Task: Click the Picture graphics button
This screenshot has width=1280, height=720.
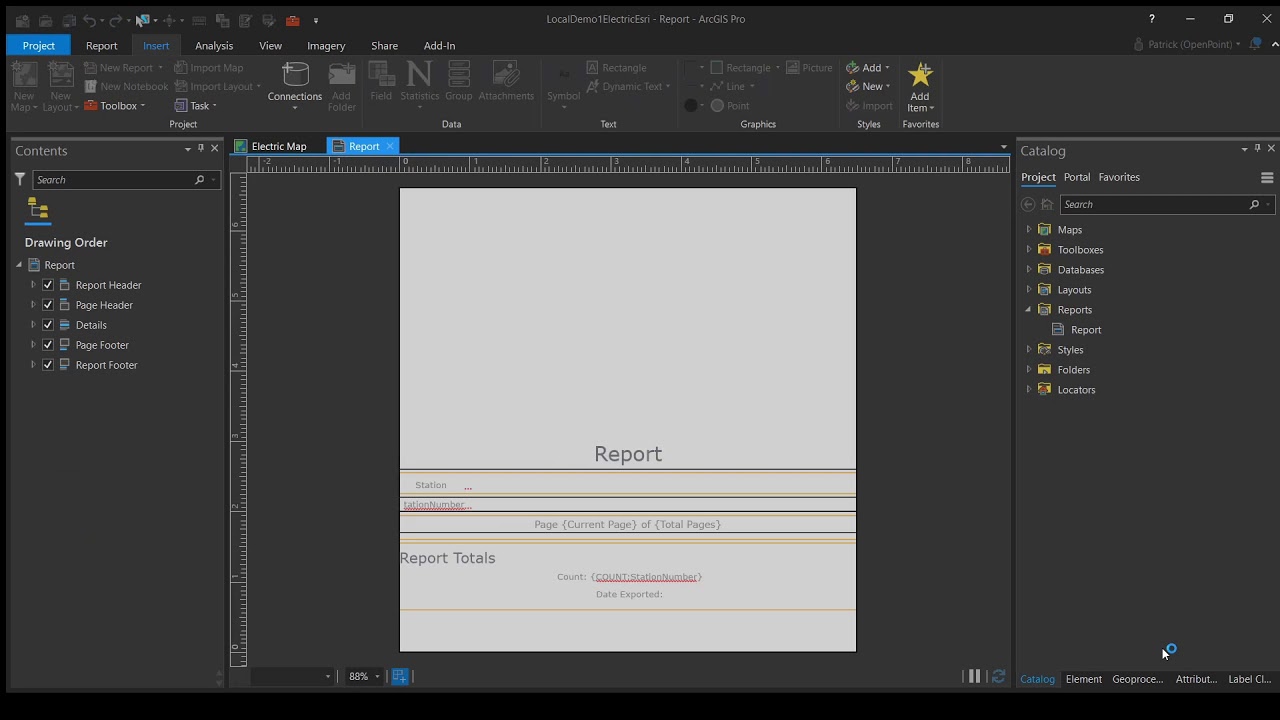Action: click(x=809, y=68)
